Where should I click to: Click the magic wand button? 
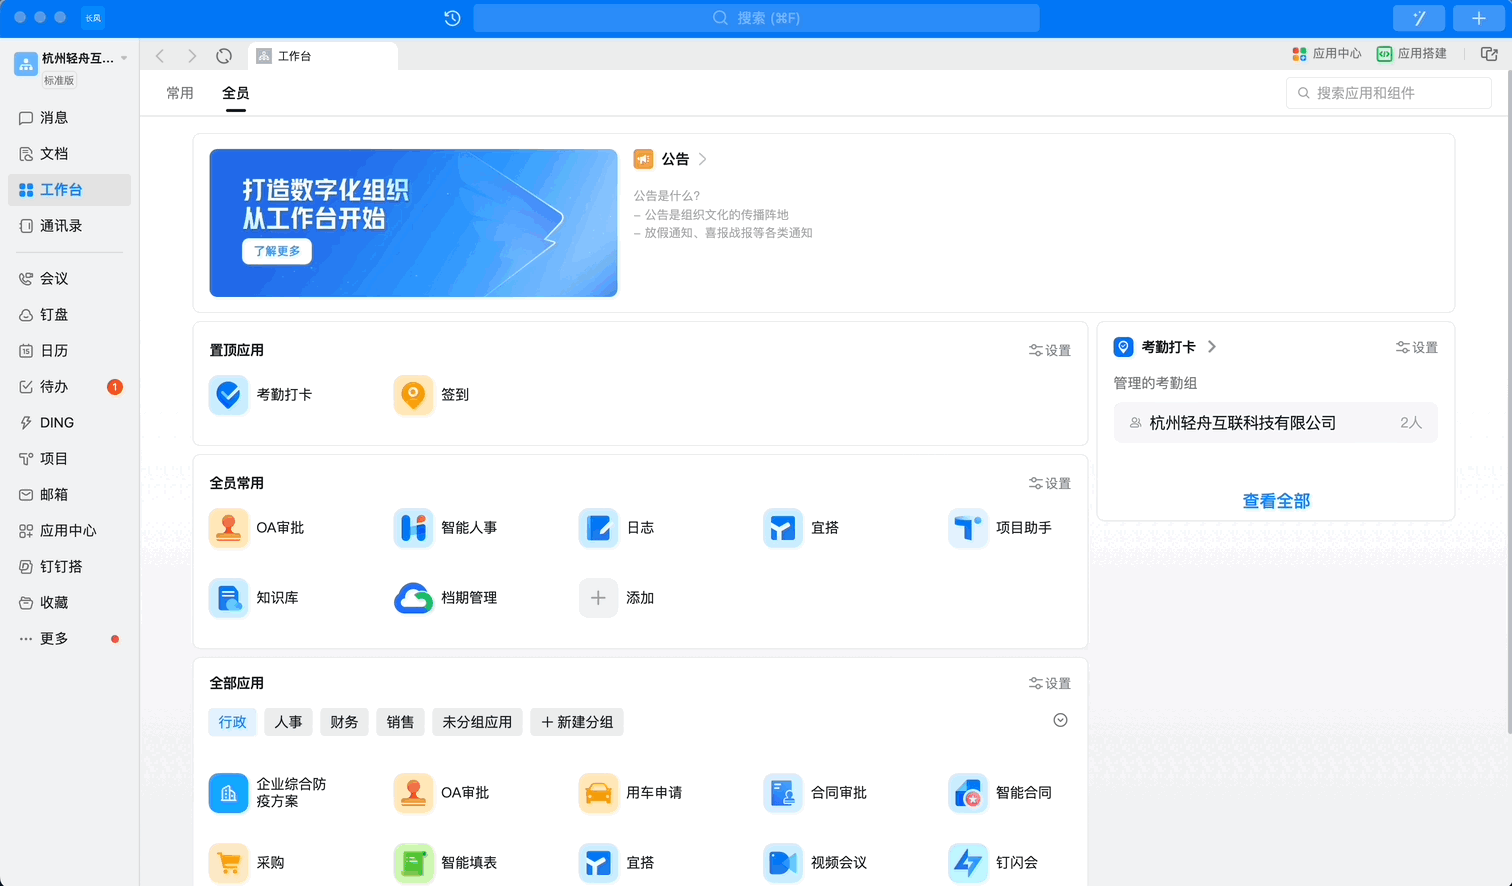1418,18
